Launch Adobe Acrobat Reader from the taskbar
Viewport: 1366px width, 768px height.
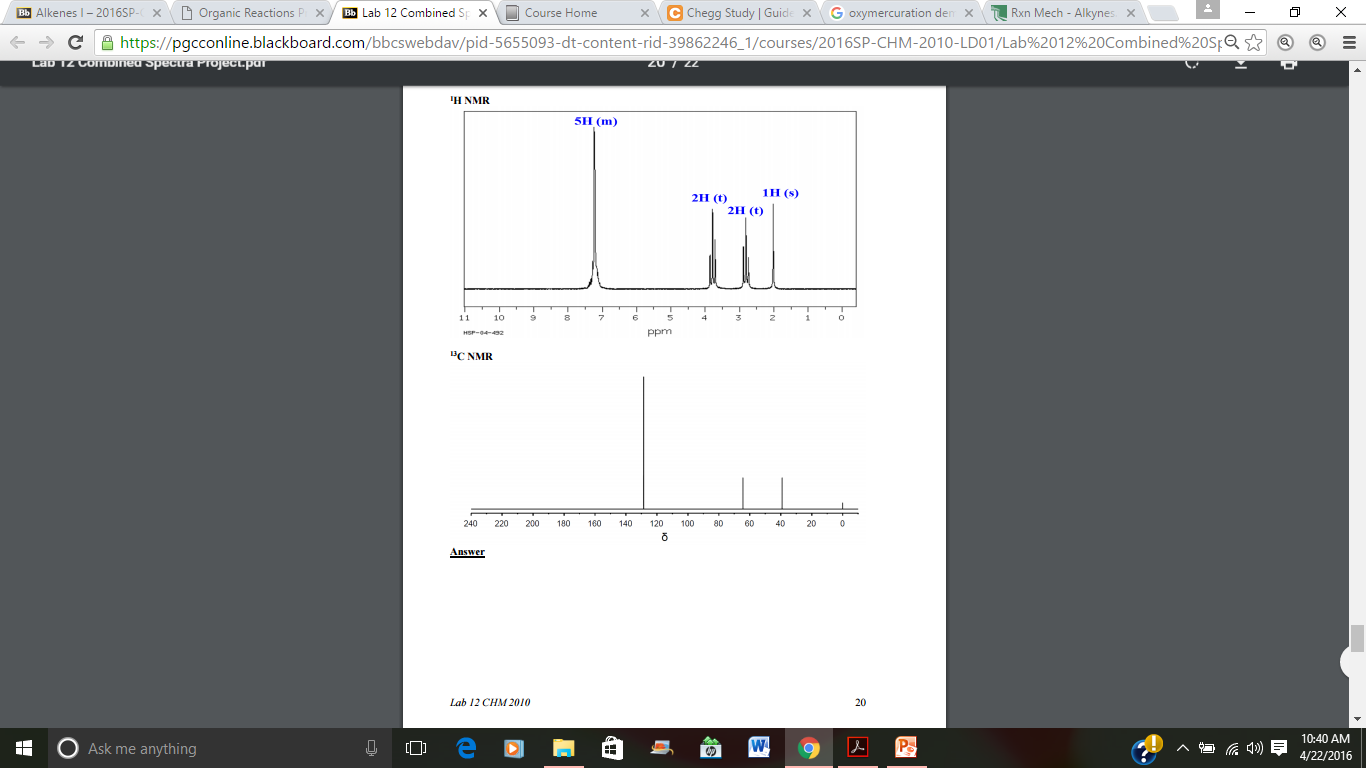coord(858,747)
